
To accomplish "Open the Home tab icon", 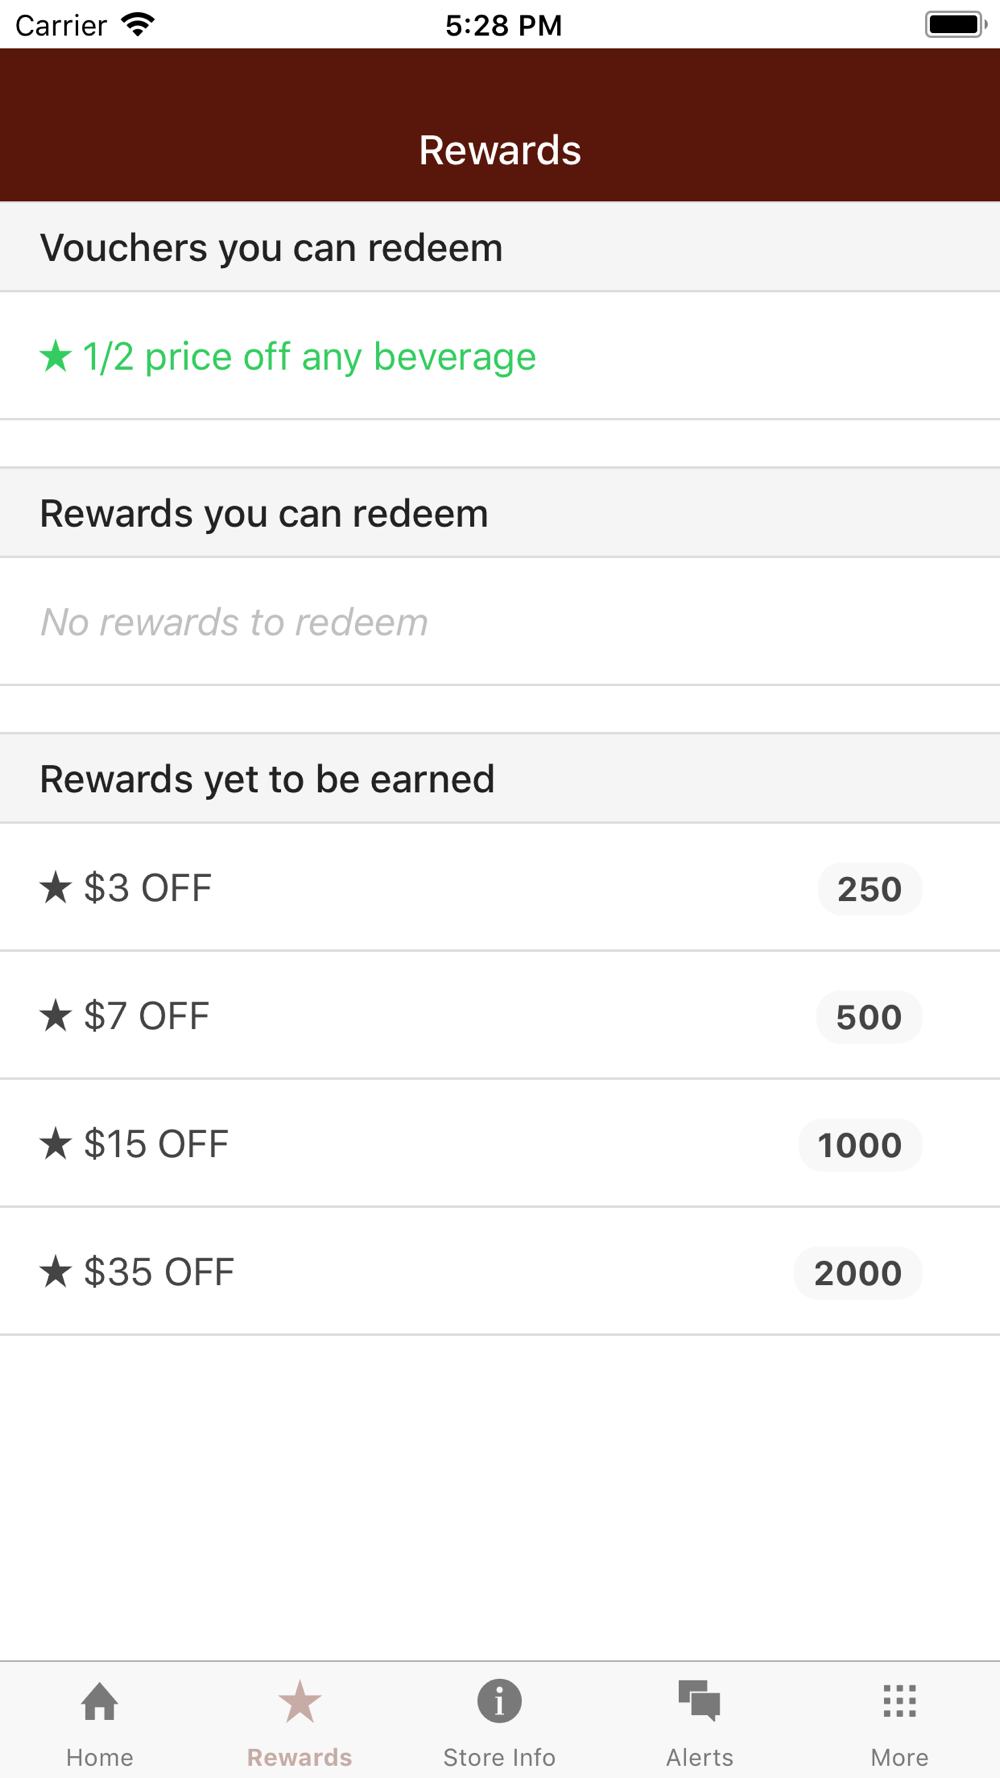I will [100, 1701].
